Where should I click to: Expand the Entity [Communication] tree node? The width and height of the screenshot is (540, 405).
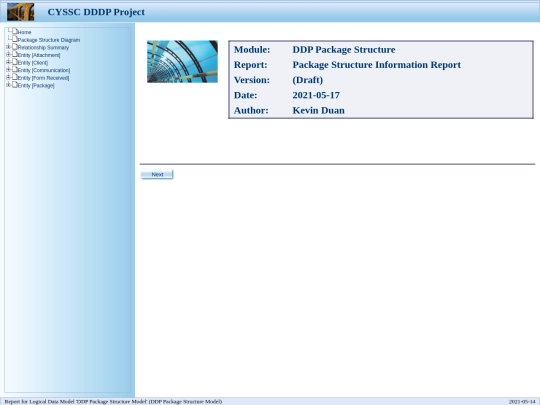[8, 69]
